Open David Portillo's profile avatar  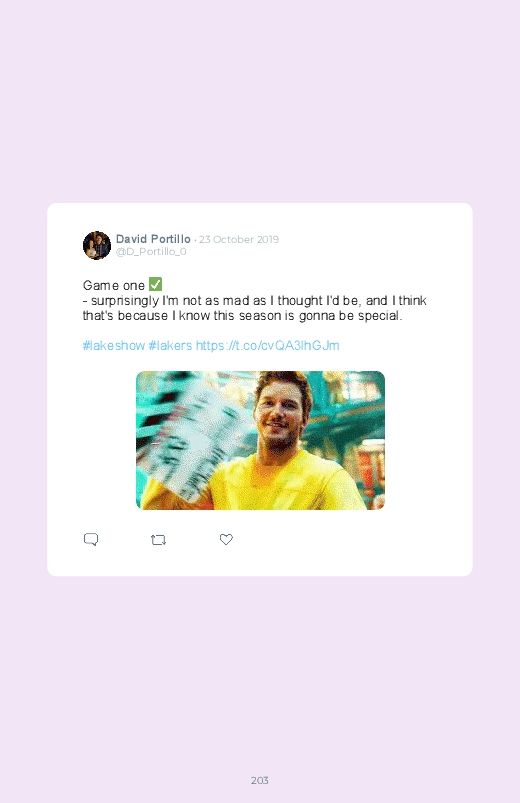coord(97,245)
